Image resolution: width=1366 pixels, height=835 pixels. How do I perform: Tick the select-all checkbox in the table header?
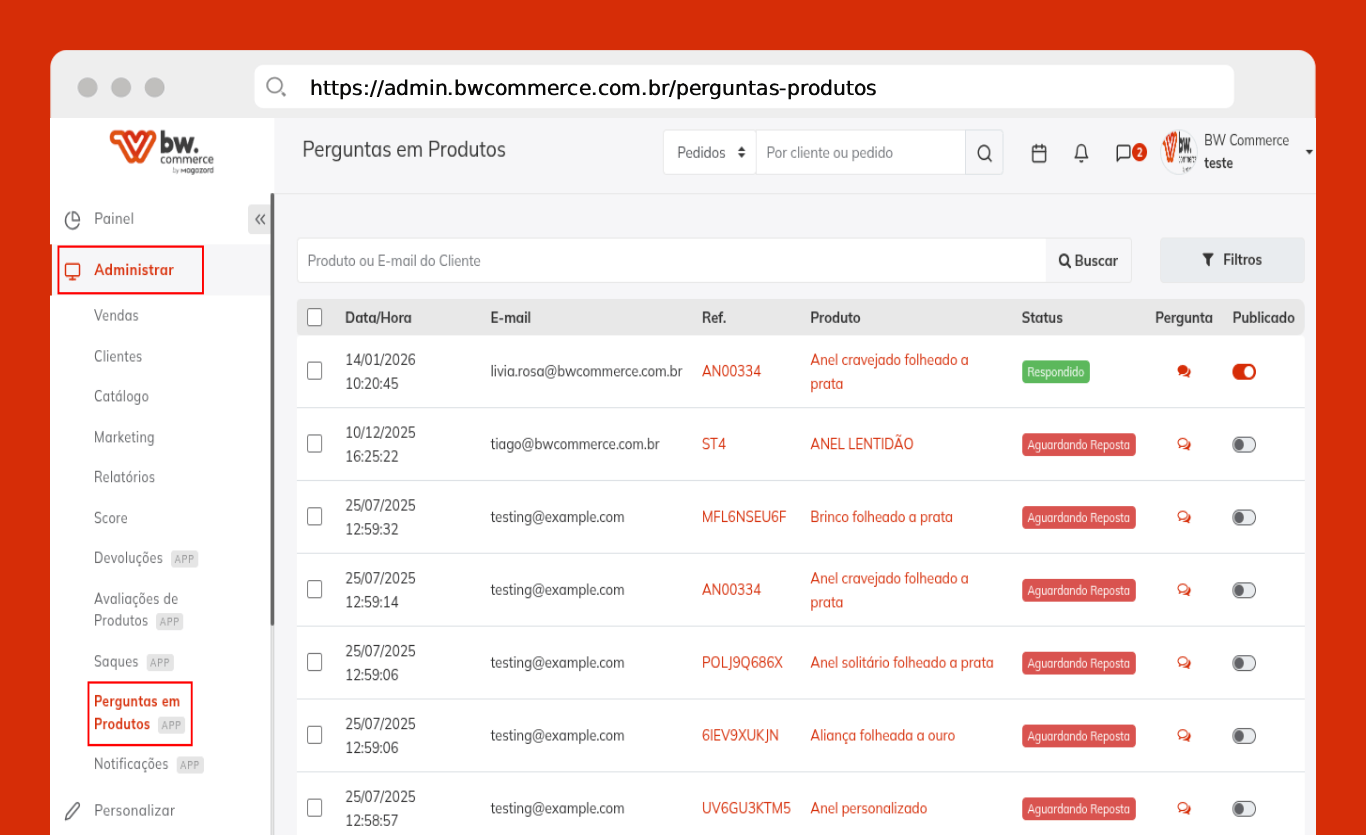pos(315,317)
